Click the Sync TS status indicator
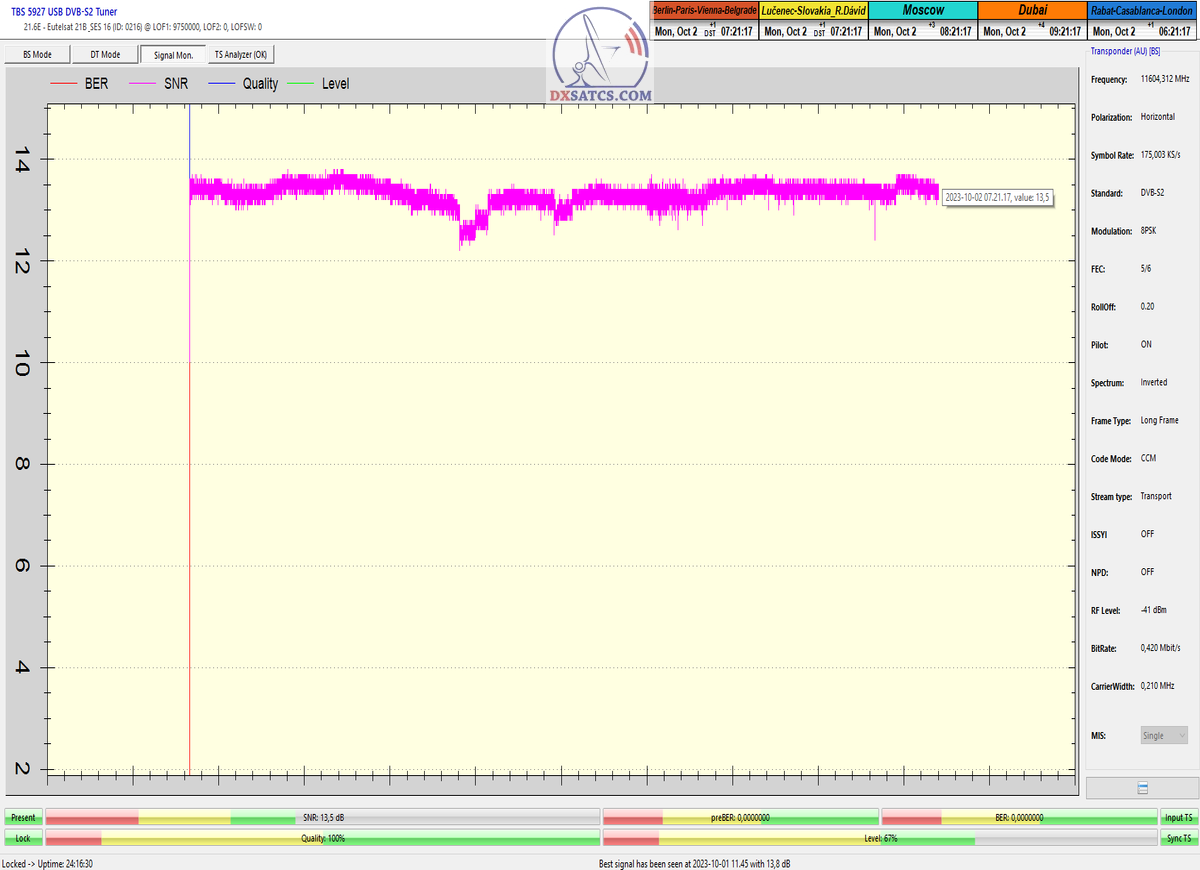The image size is (1200, 870). pos(1178,838)
